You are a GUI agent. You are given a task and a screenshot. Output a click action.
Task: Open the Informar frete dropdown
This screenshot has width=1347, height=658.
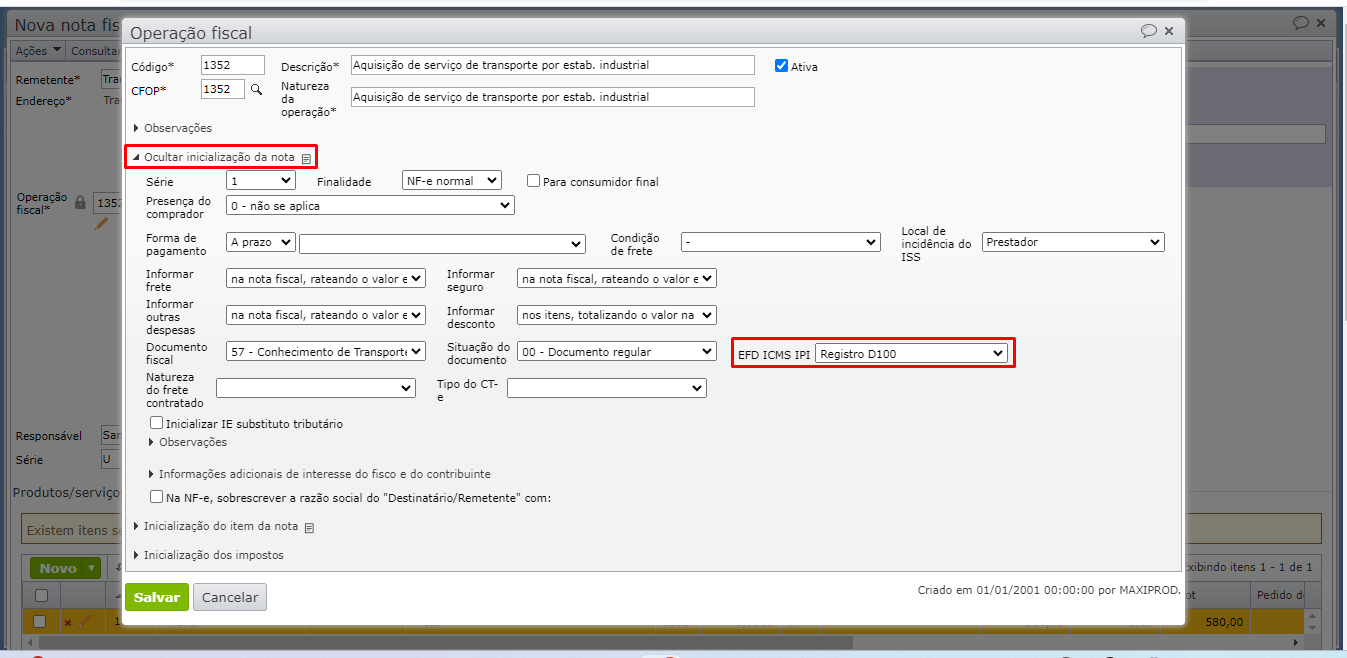(326, 279)
